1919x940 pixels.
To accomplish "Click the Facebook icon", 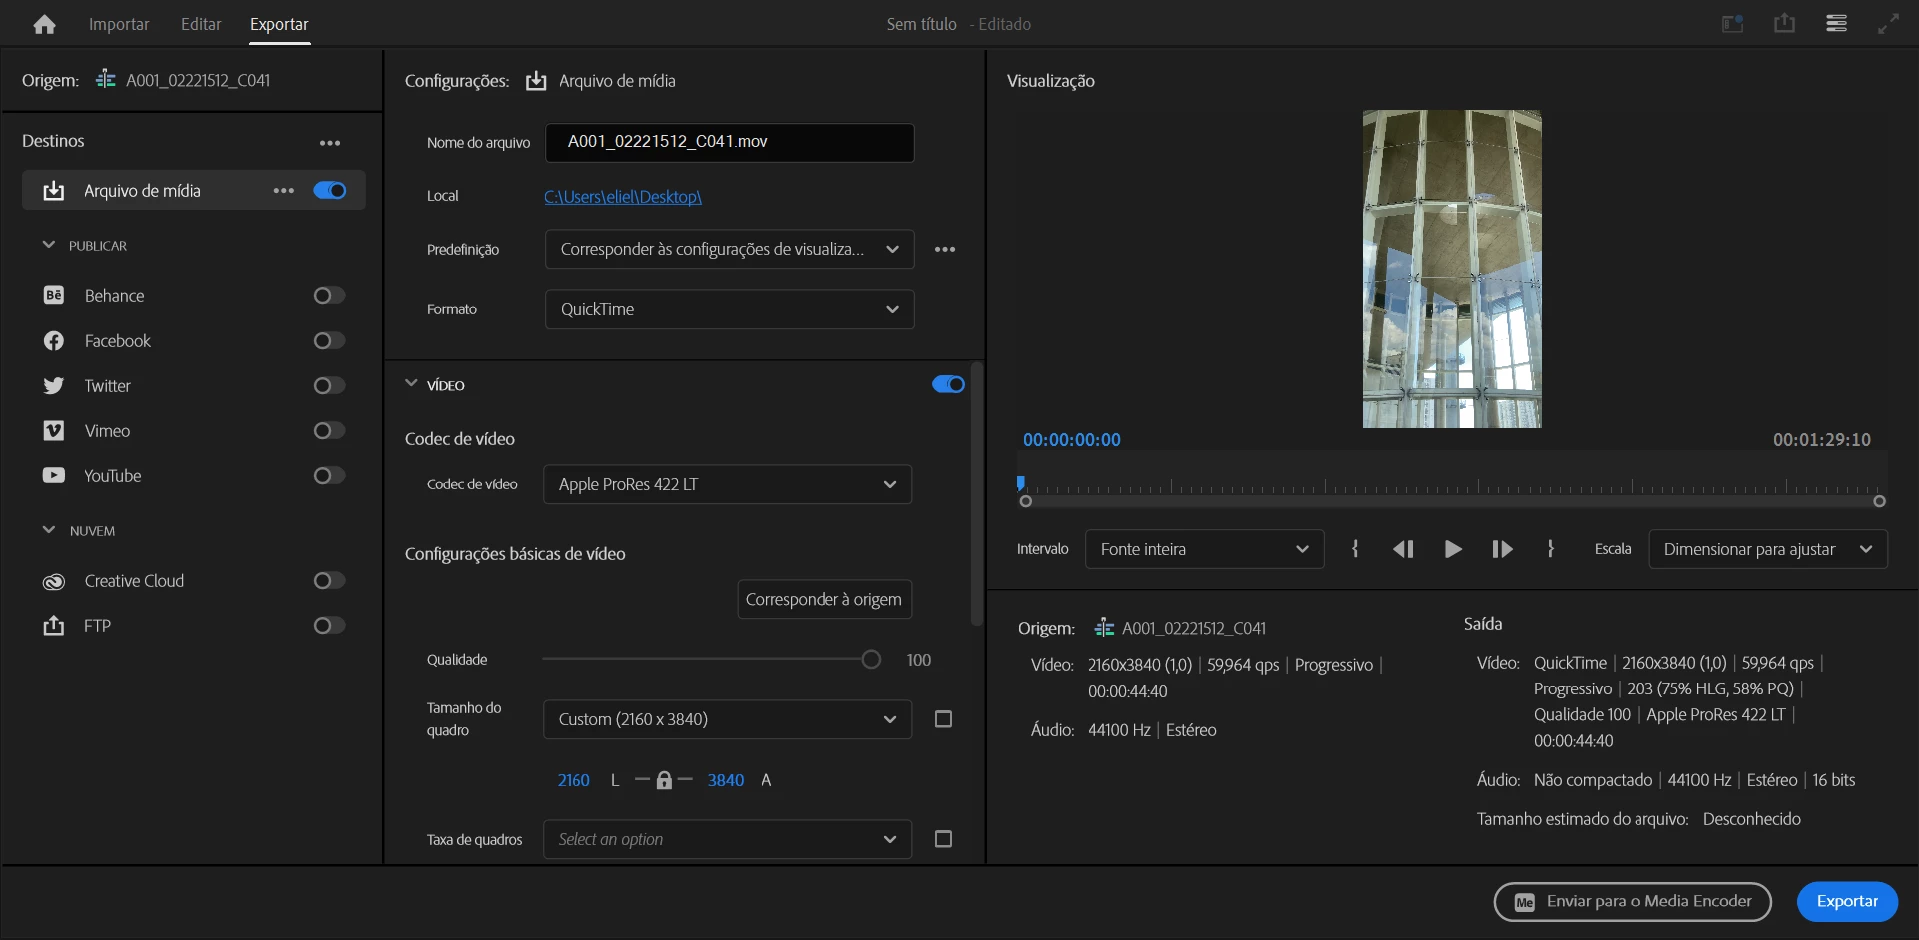I will click(54, 341).
